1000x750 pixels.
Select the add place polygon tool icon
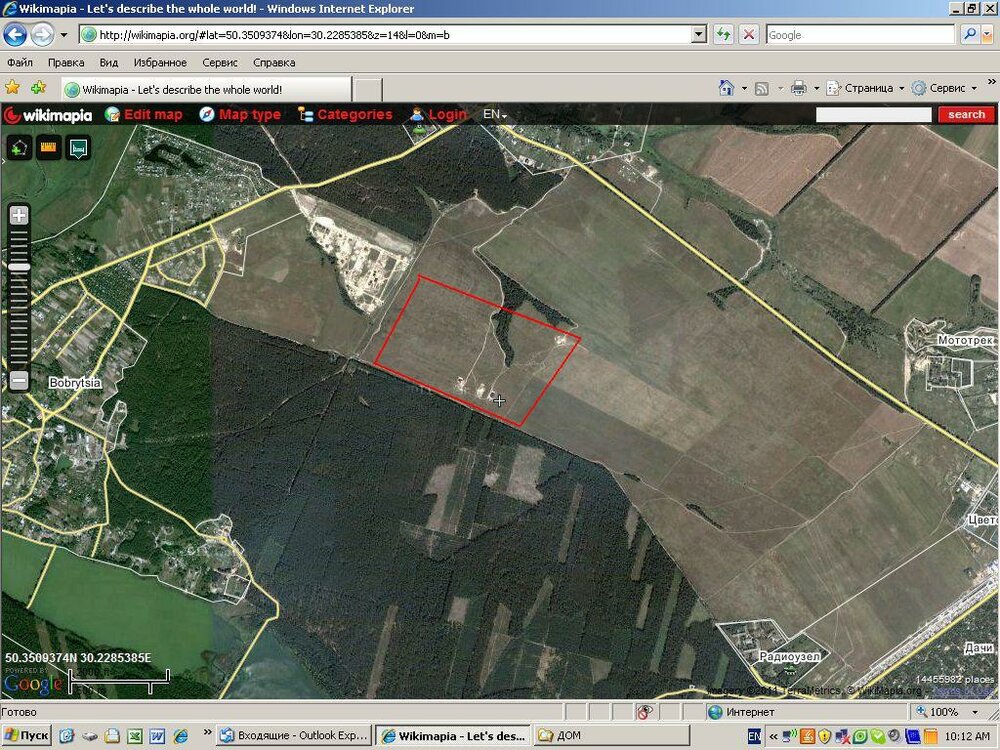18,147
